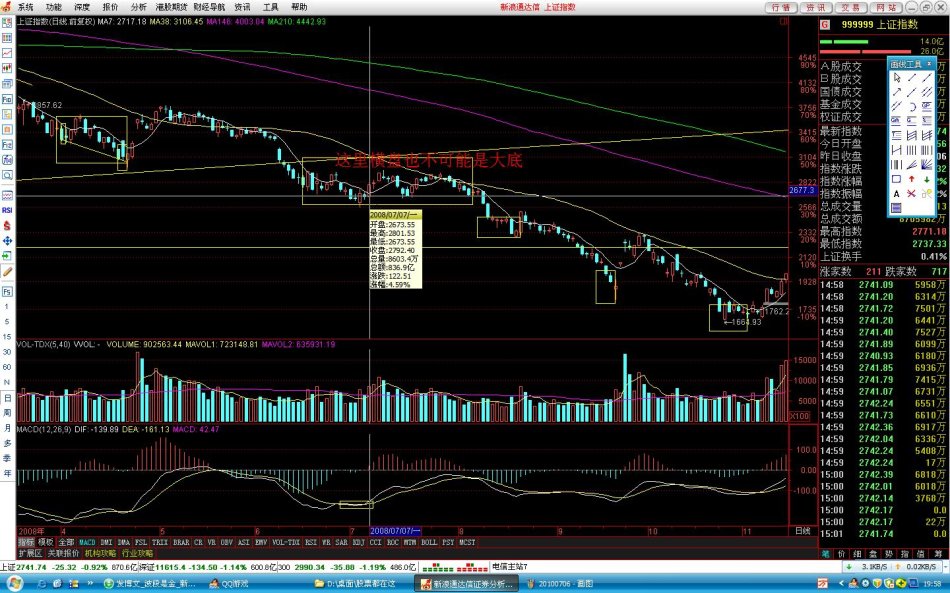Click the red X delete-drawing tool

(x=911, y=193)
